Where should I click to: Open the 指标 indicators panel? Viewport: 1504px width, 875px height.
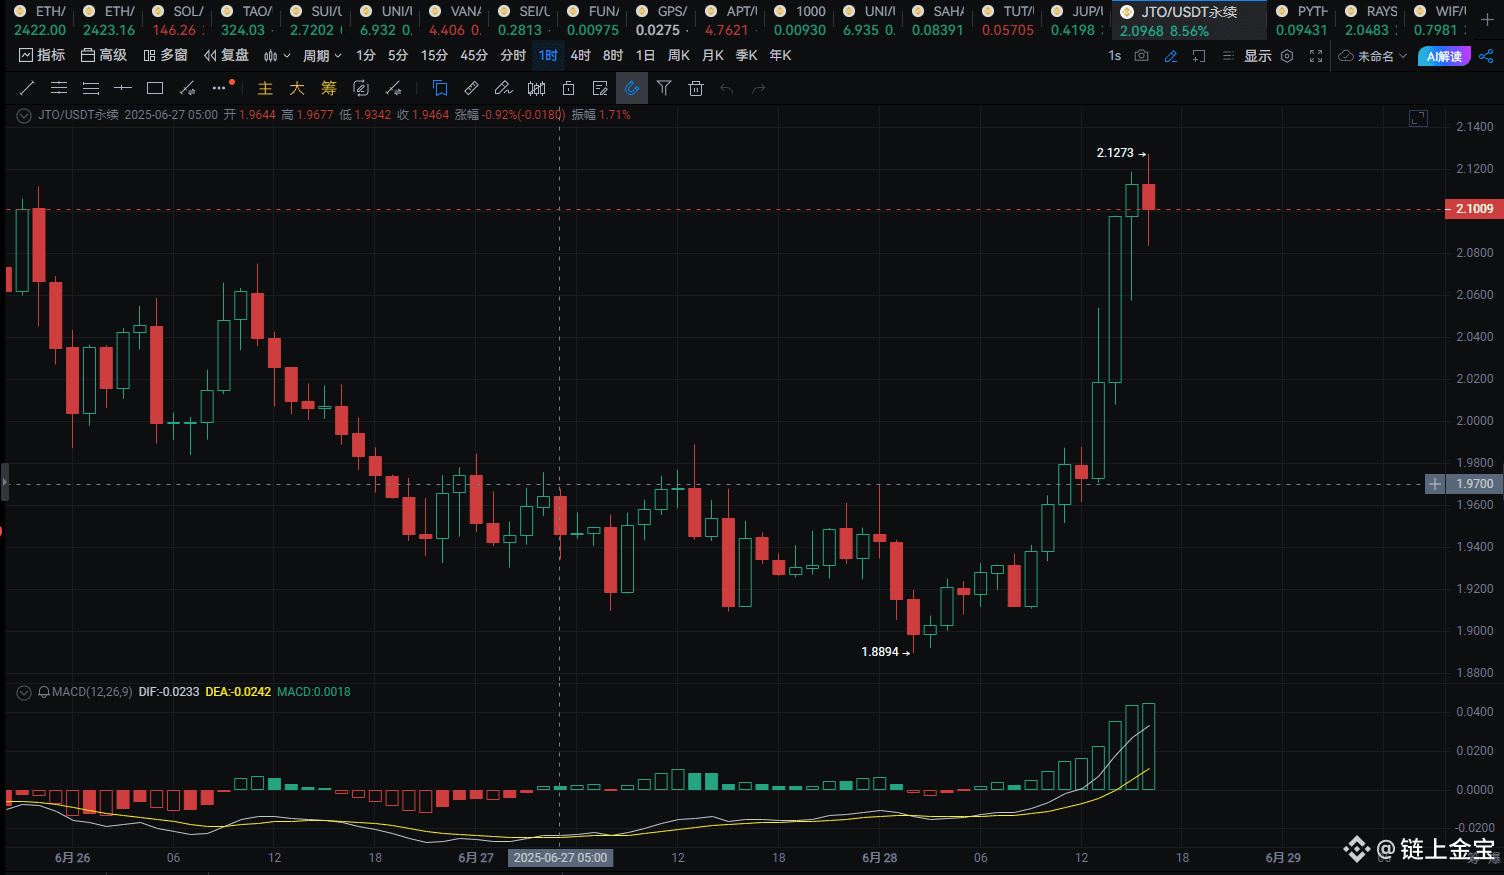(42, 55)
